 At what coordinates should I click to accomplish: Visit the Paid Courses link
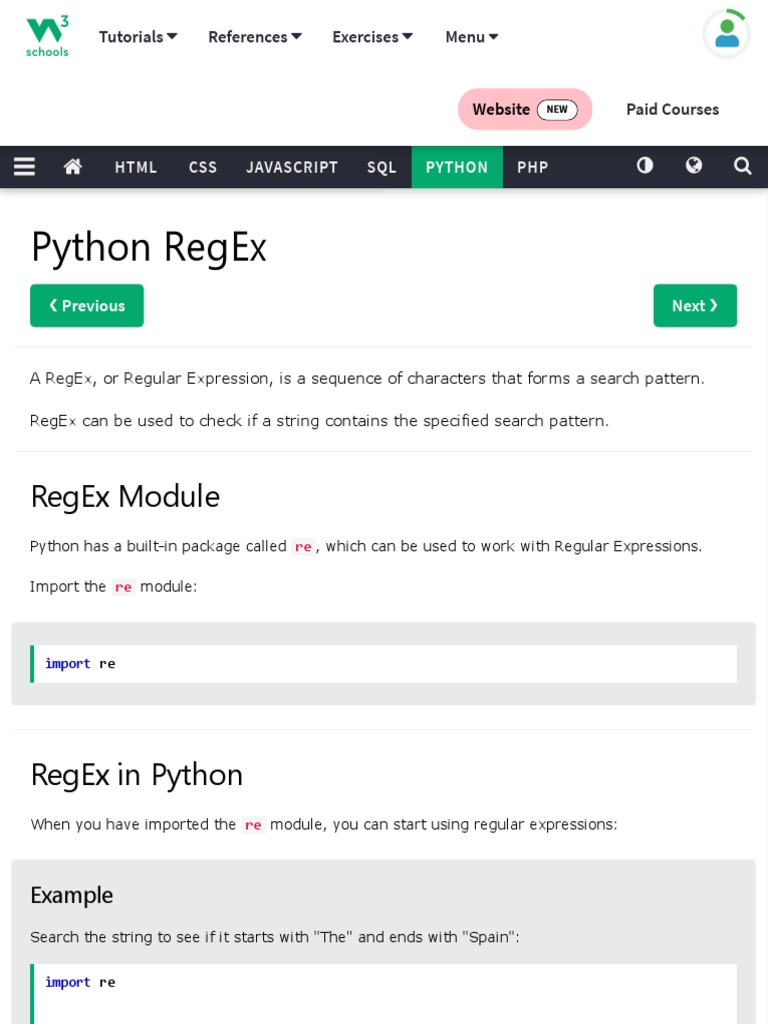pyautogui.click(x=672, y=109)
